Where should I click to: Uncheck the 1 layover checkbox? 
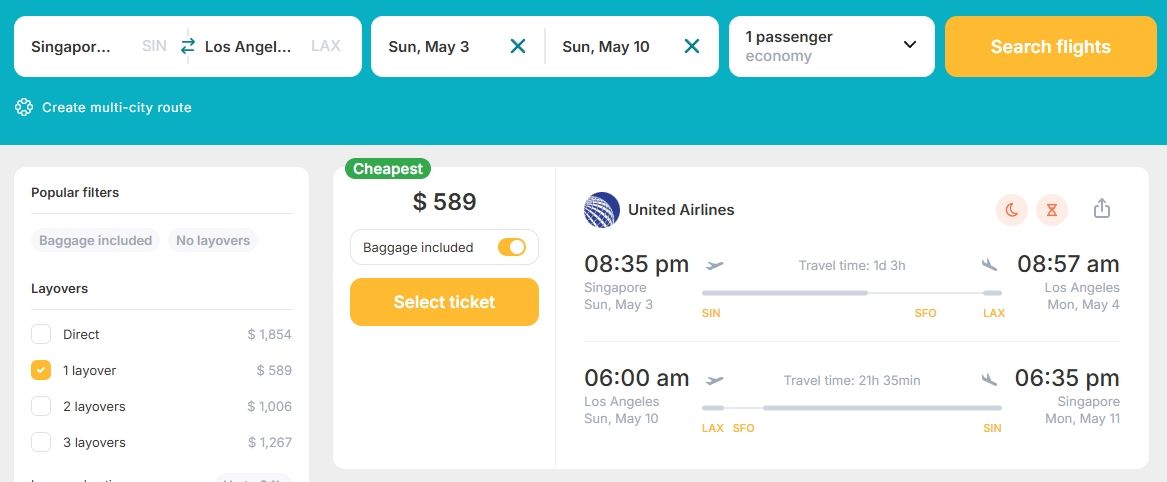41,370
